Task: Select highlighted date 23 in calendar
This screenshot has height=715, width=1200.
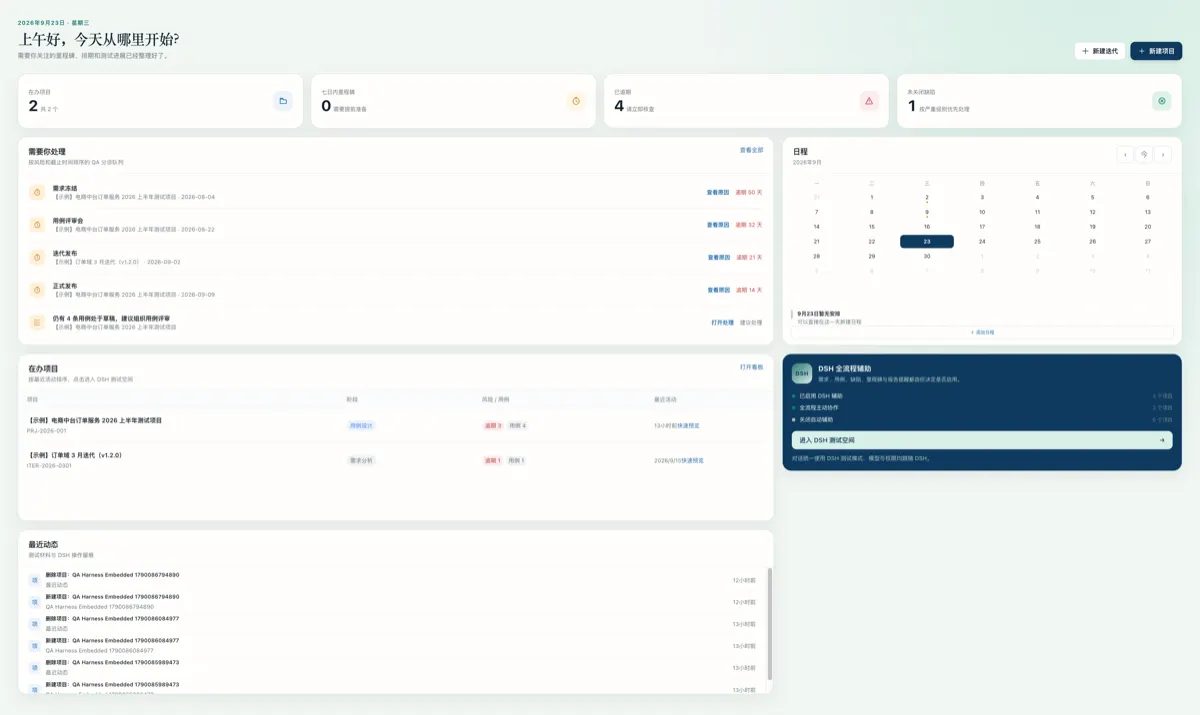Action: pos(927,241)
